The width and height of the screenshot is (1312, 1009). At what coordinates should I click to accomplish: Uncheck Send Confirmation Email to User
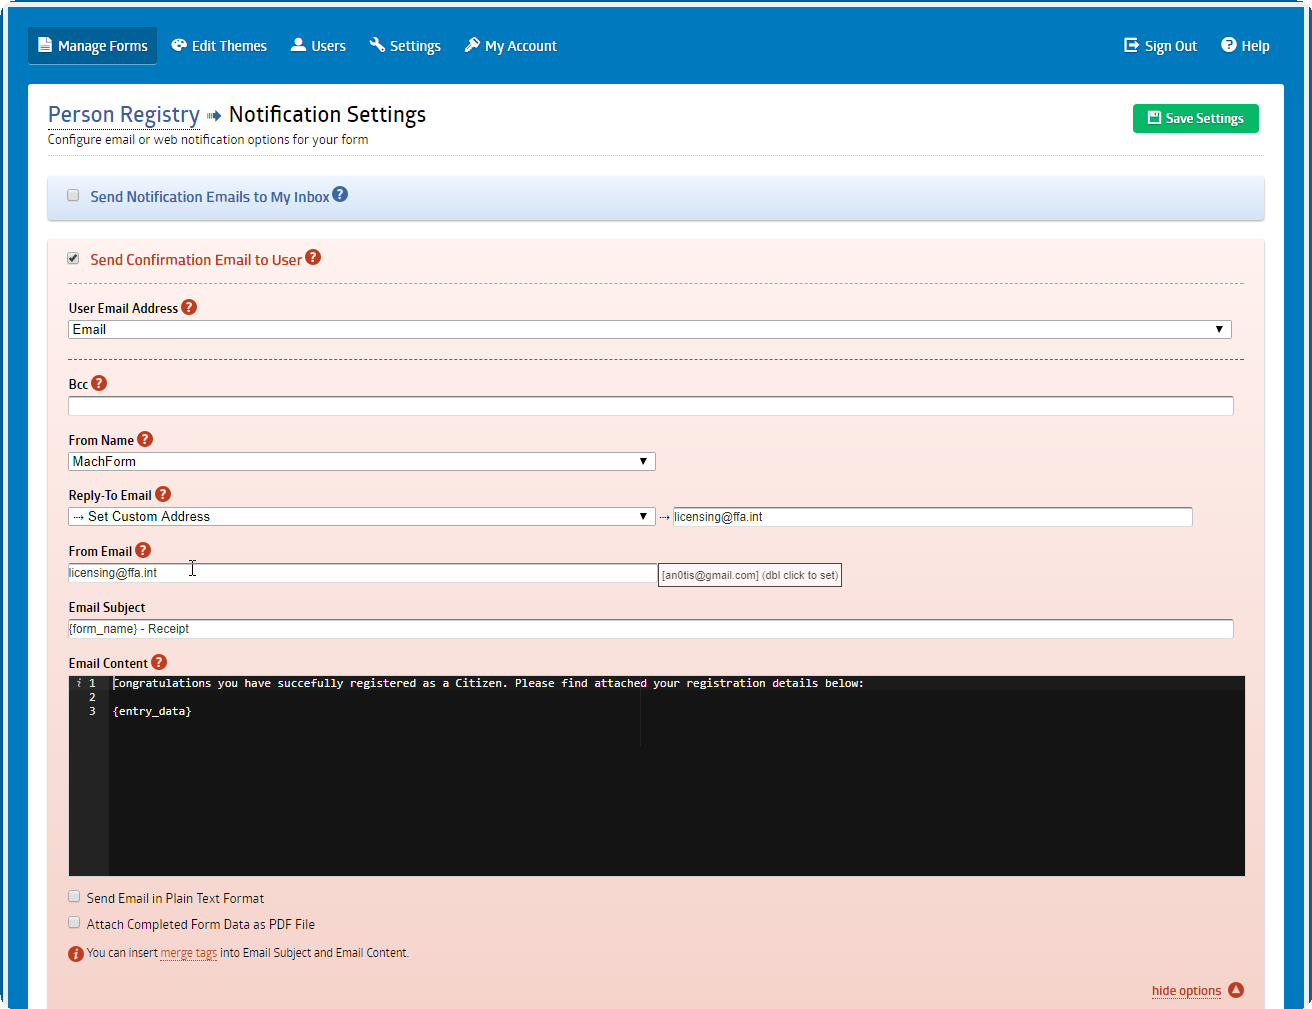point(73,258)
